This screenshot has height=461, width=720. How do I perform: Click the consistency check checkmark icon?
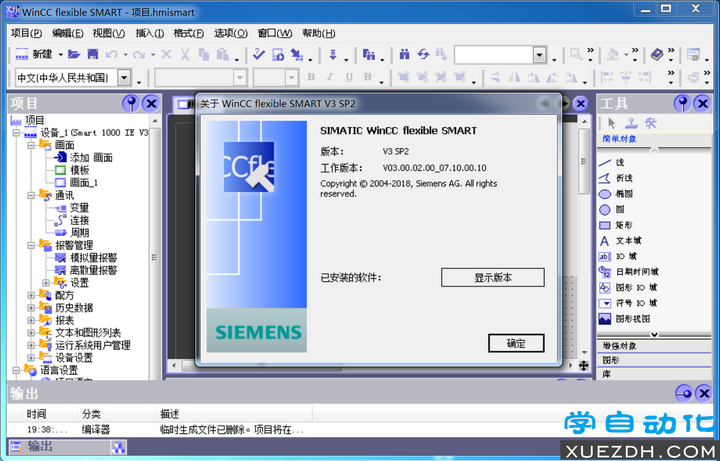click(x=259, y=54)
